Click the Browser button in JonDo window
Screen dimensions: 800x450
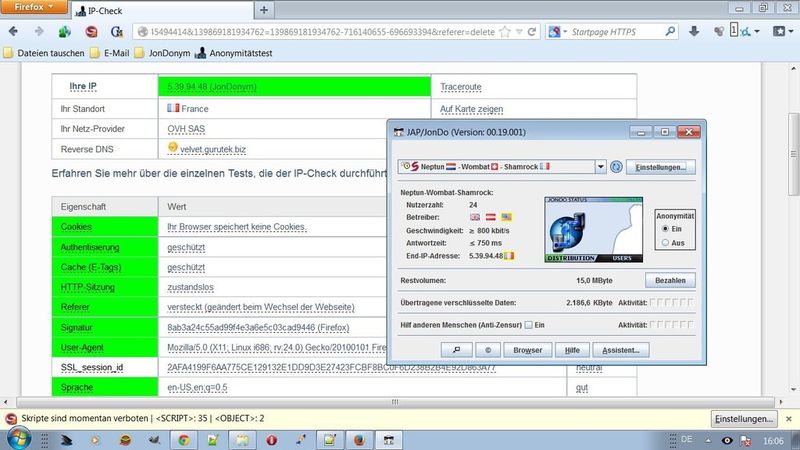tap(528, 350)
